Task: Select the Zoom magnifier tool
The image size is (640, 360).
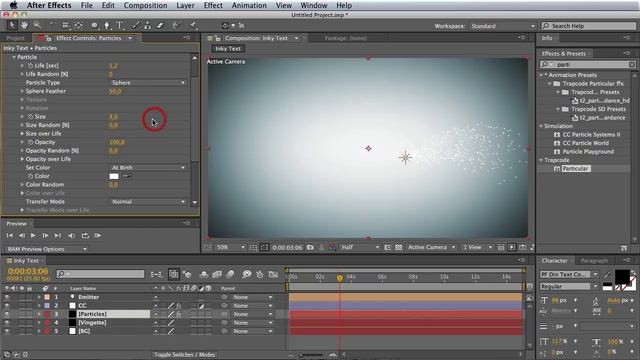Action: click(x=37, y=25)
